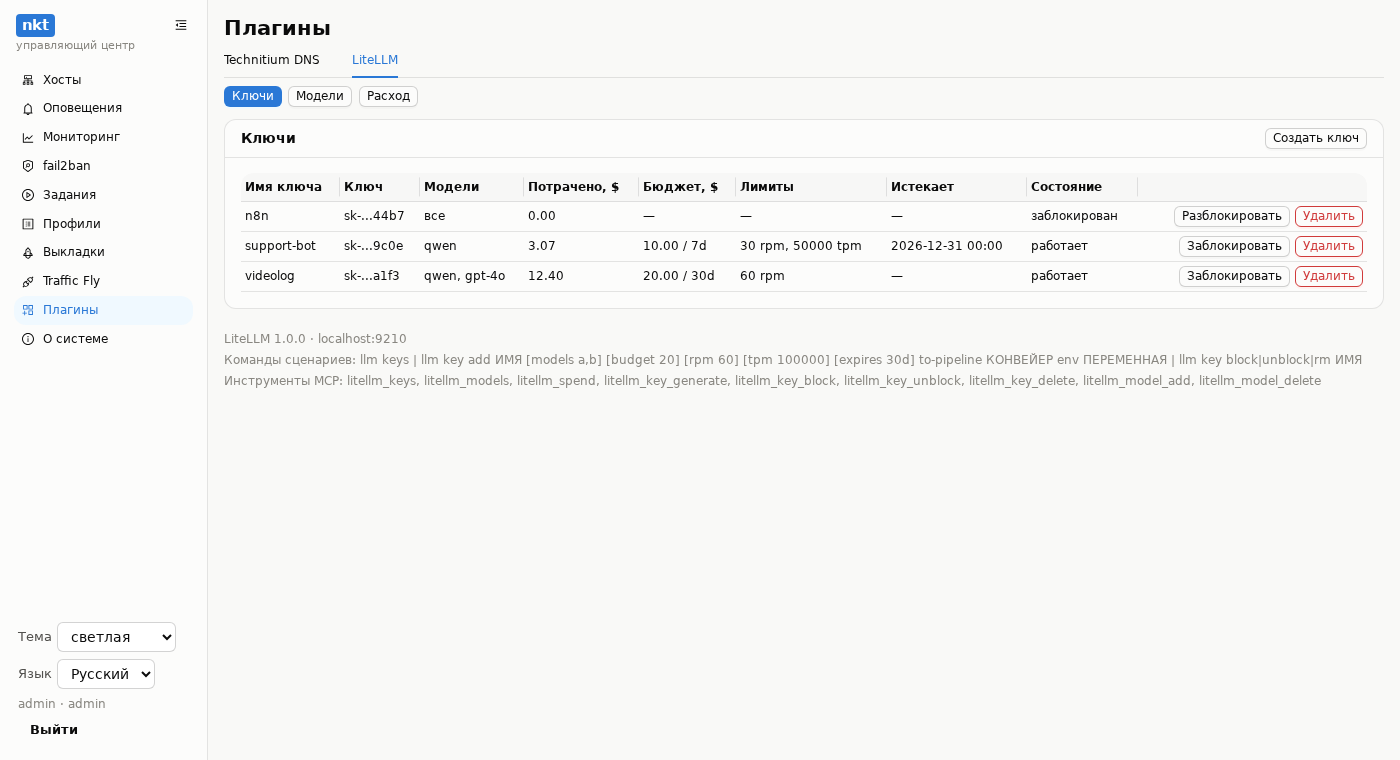Click the Оповещения bell icon
Viewport: 1400px width, 760px height.
coord(28,108)
